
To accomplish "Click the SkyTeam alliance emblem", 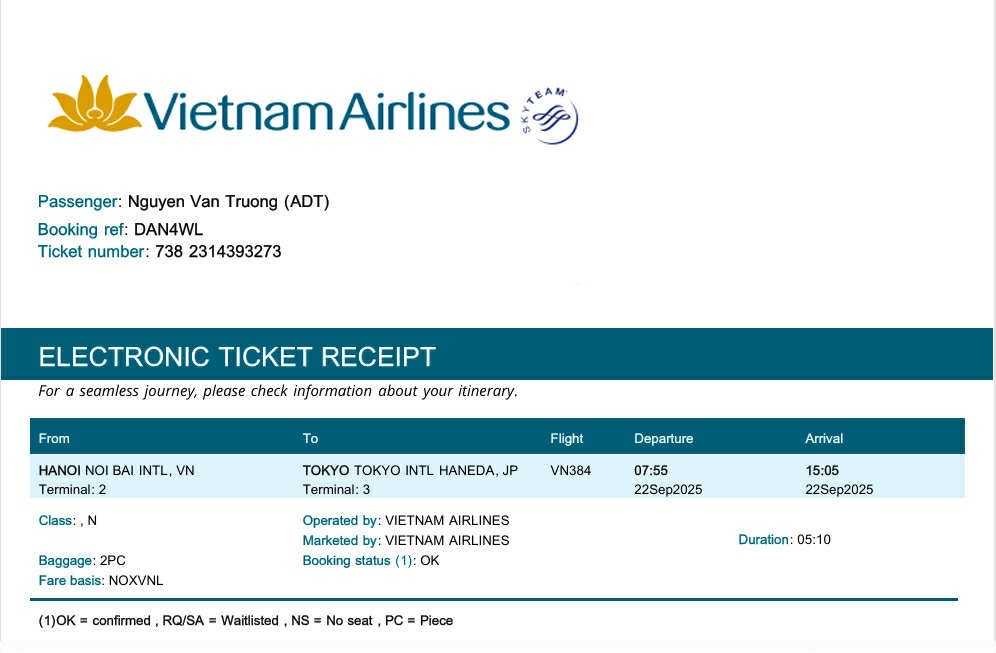I will tap(549, 116).
